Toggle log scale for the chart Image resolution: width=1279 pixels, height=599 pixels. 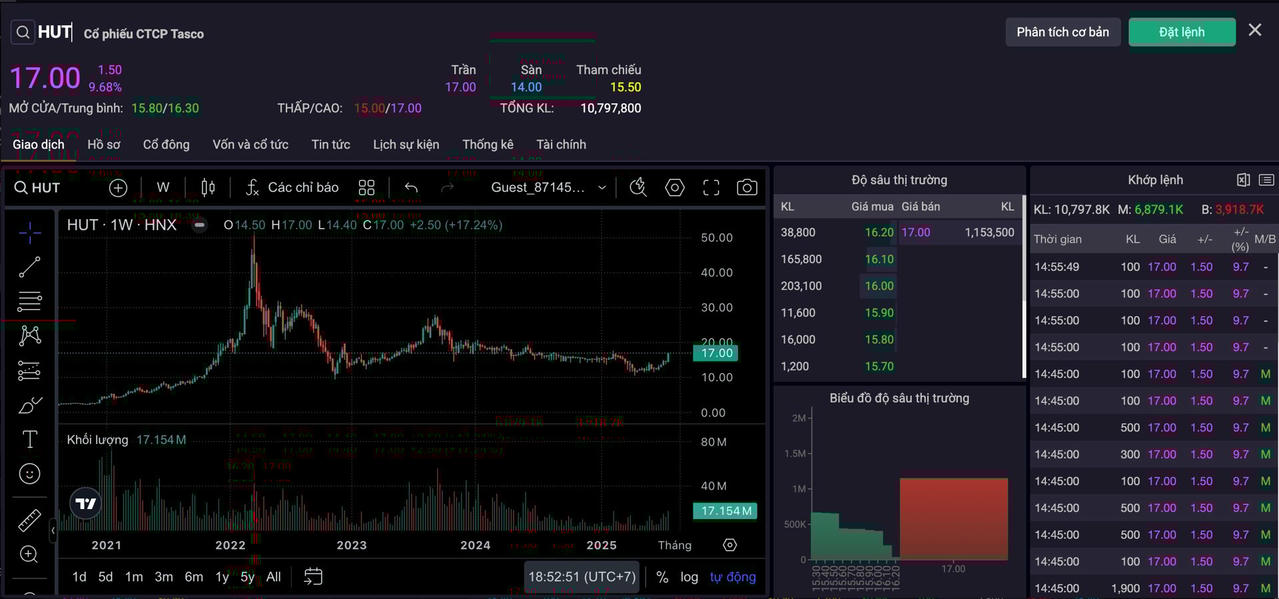[x=689, y=577]
